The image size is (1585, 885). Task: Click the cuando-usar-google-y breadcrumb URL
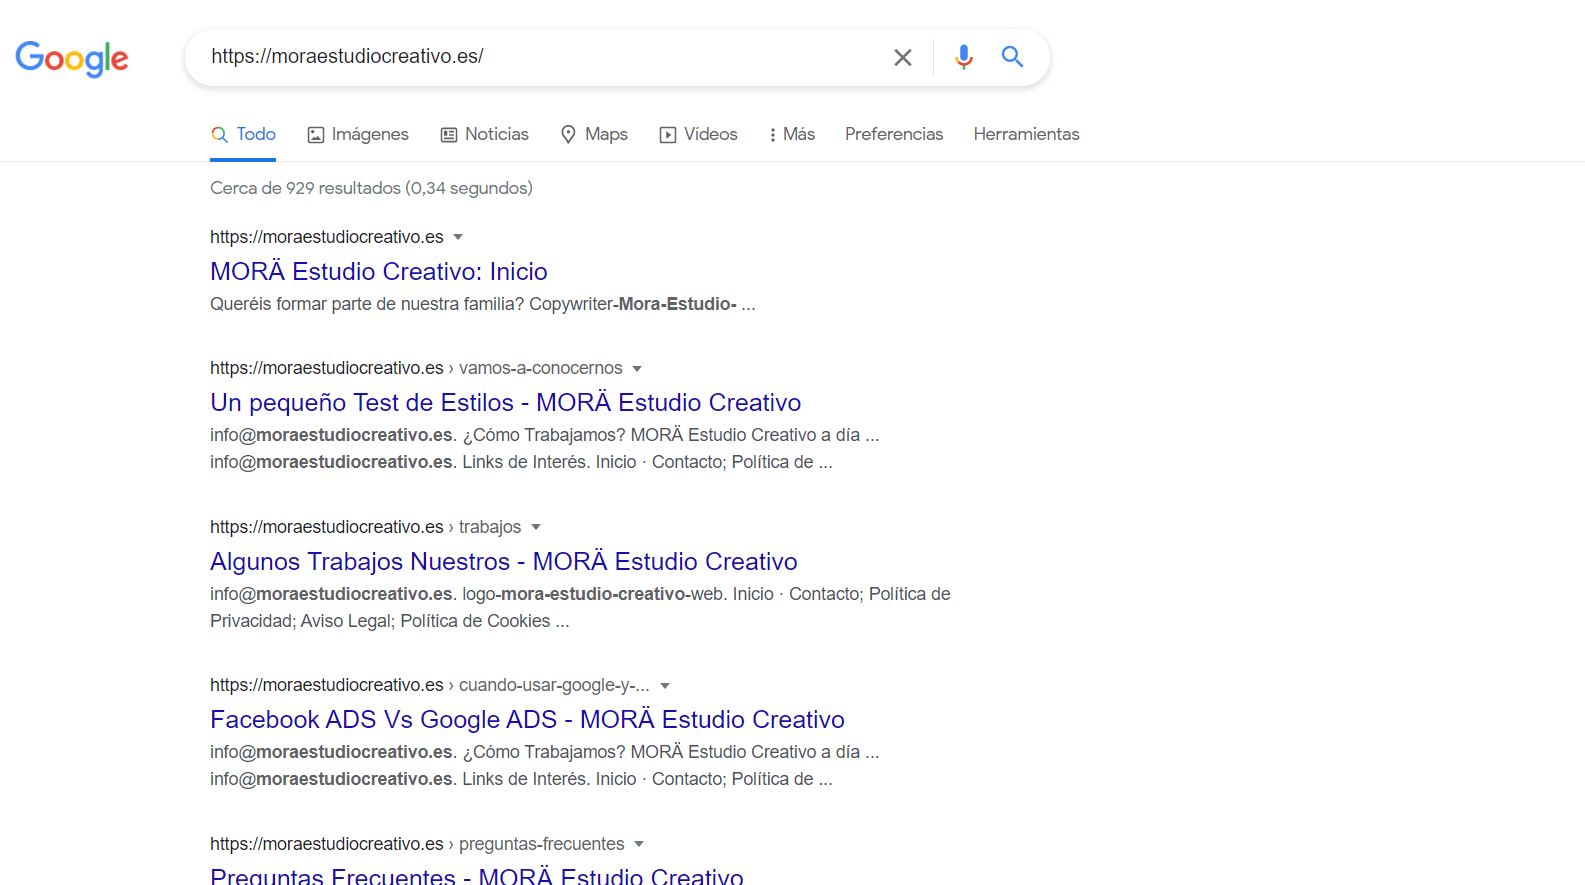[430, 685]
